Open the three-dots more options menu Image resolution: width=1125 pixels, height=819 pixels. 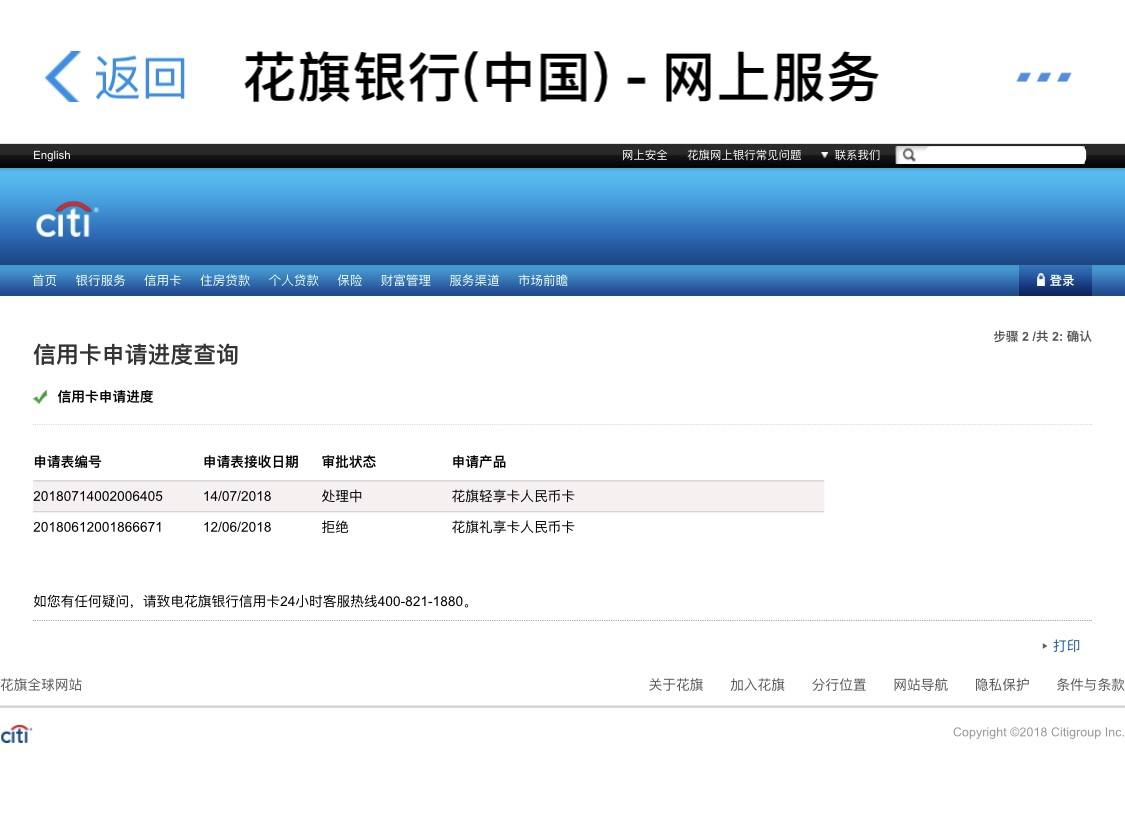[x=1044, y=77]
